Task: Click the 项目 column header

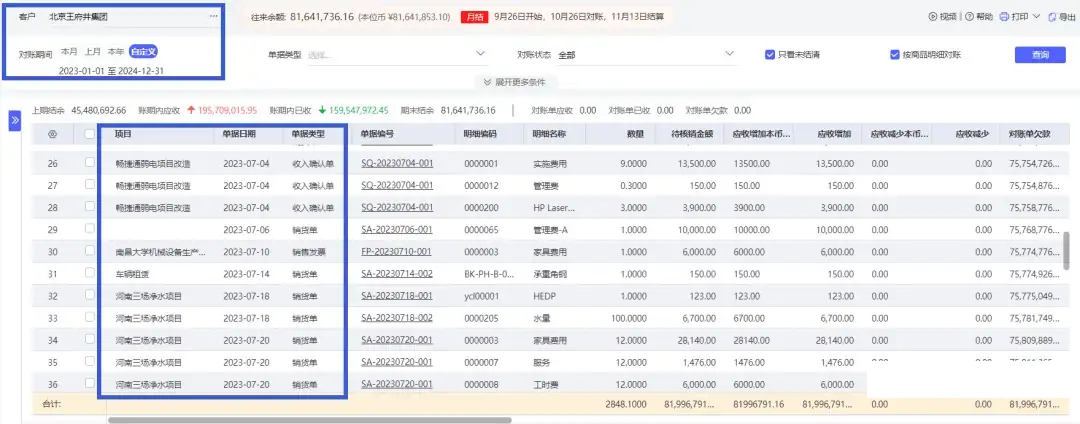Action: pyautogui.click(x=123, y=134)
